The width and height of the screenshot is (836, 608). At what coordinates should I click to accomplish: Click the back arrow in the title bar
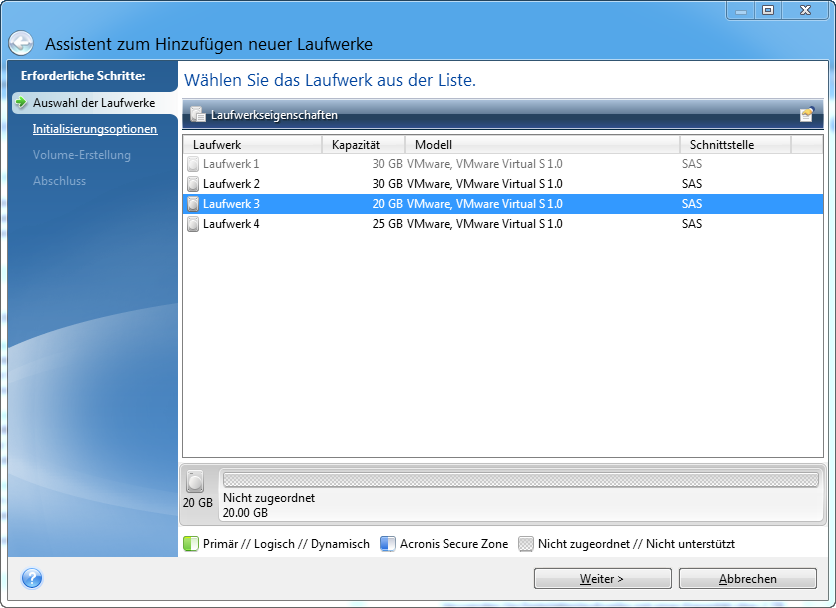click(21, 44)
